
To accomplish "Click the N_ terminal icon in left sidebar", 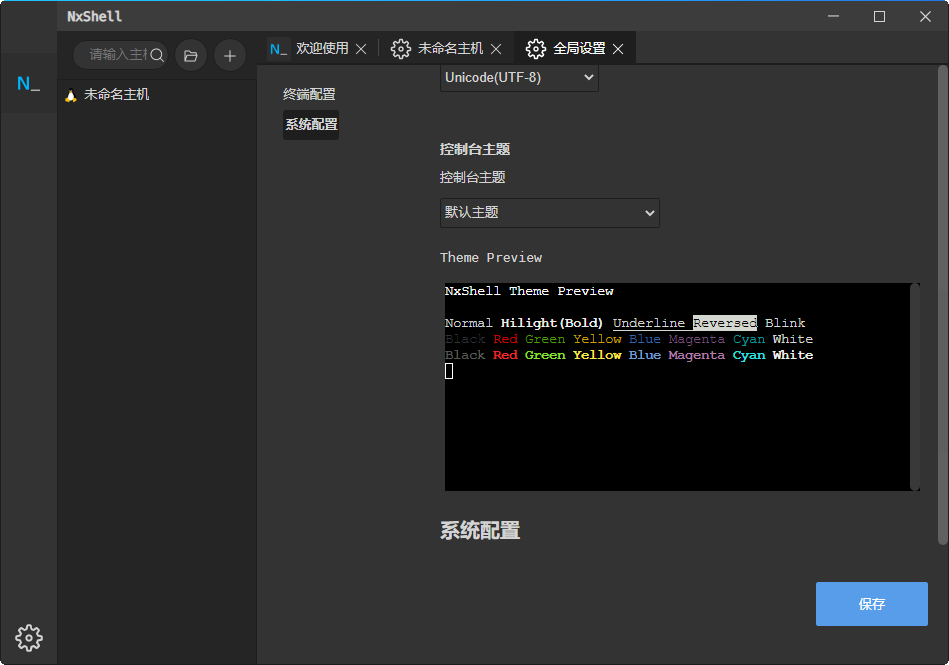I will click(x=28, y=84).
